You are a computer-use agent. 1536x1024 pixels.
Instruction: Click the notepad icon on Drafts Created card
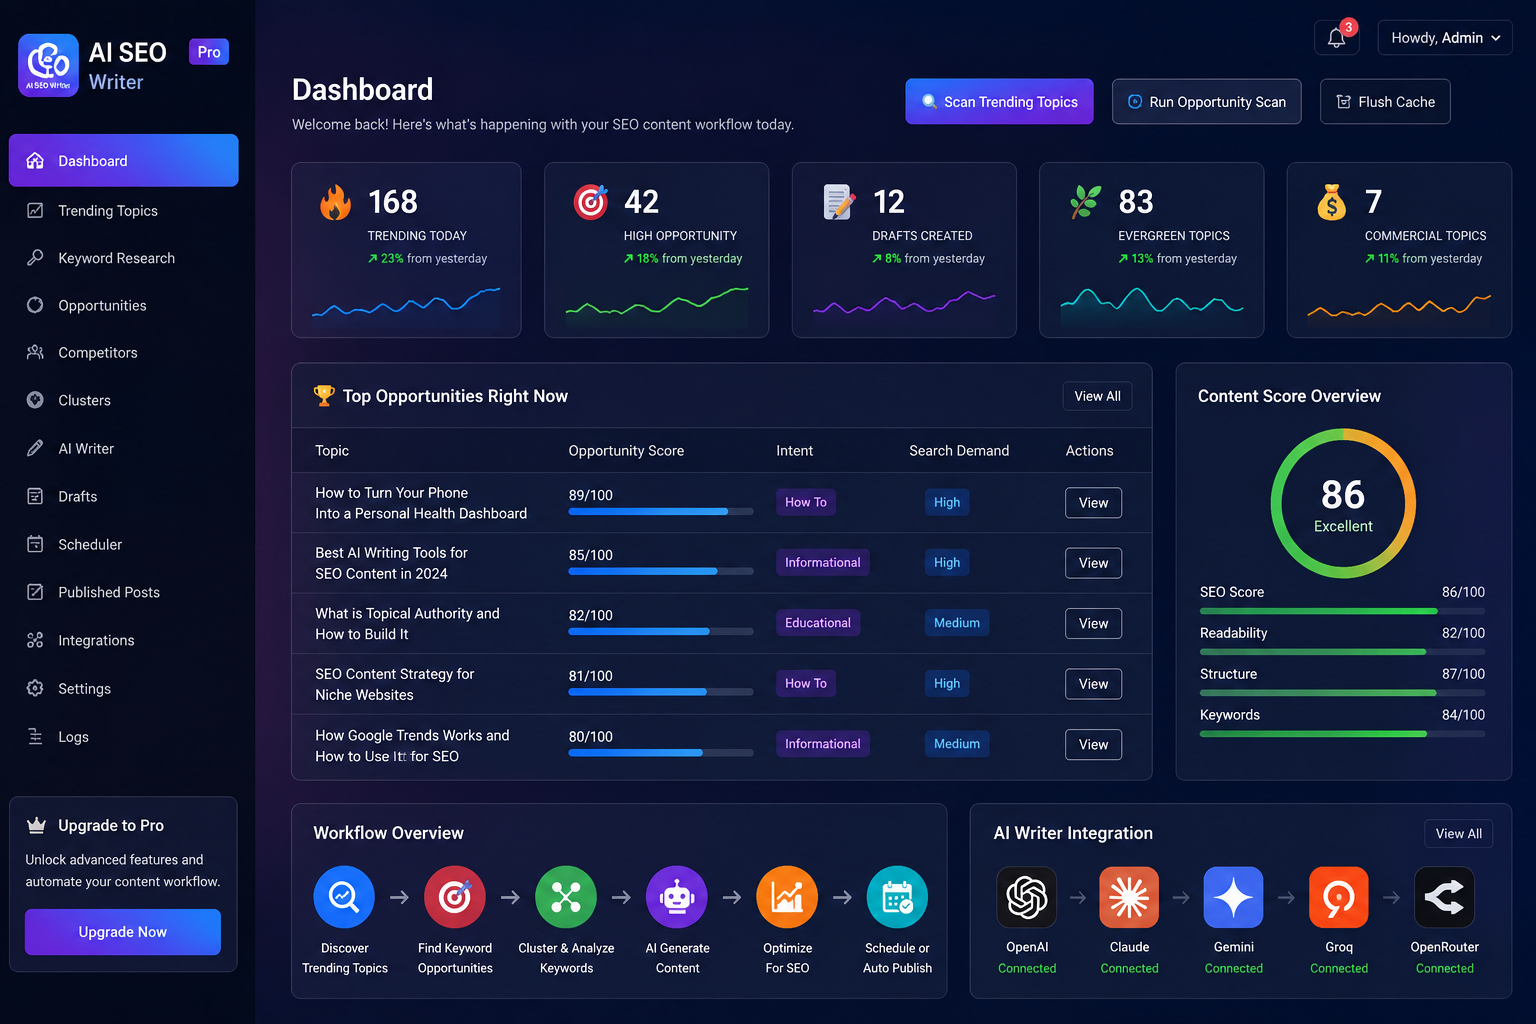[839, 202]
